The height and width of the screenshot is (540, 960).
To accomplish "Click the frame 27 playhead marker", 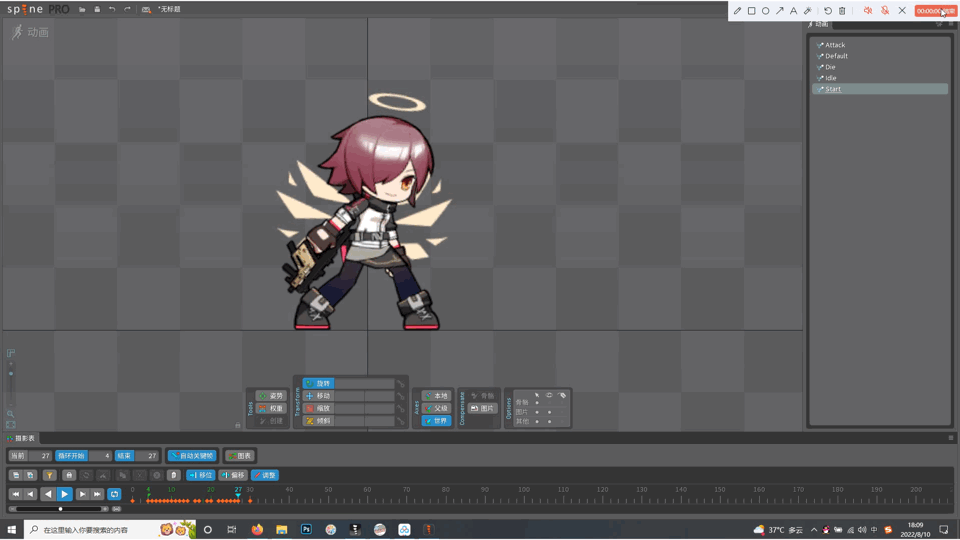I will coord(238,490).
